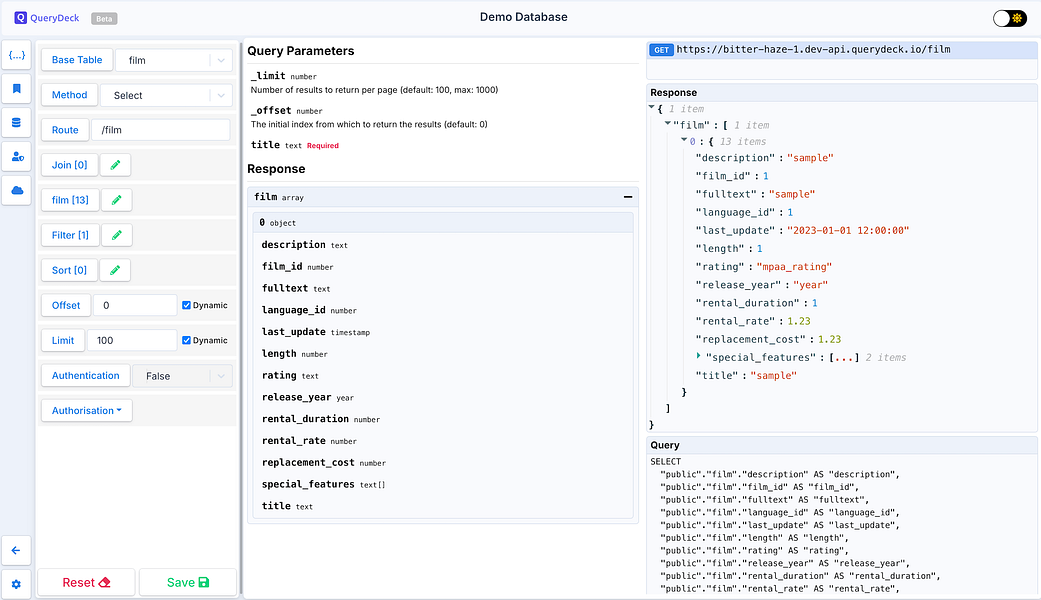Click the Route input field containing /film
1041x600 pixels.
point(160,130)
